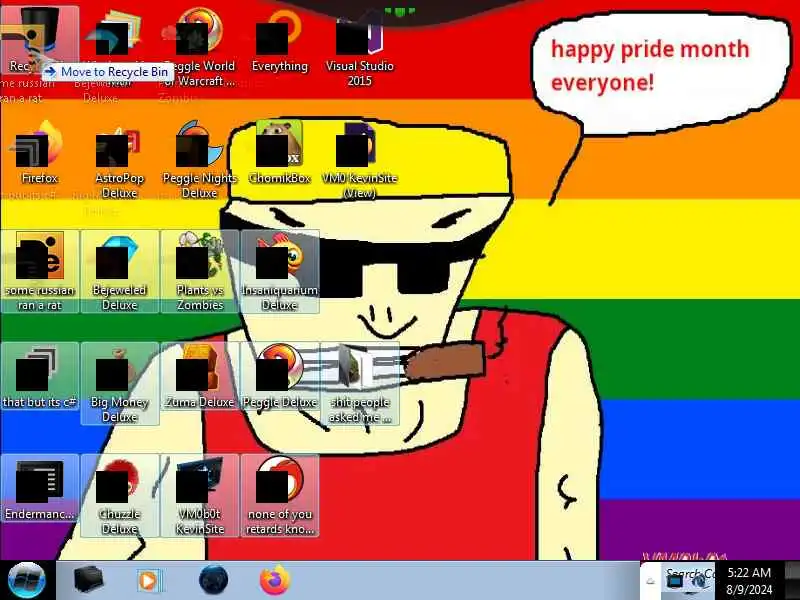Launch Windows Media Player from the taskbar

[149, 581]
